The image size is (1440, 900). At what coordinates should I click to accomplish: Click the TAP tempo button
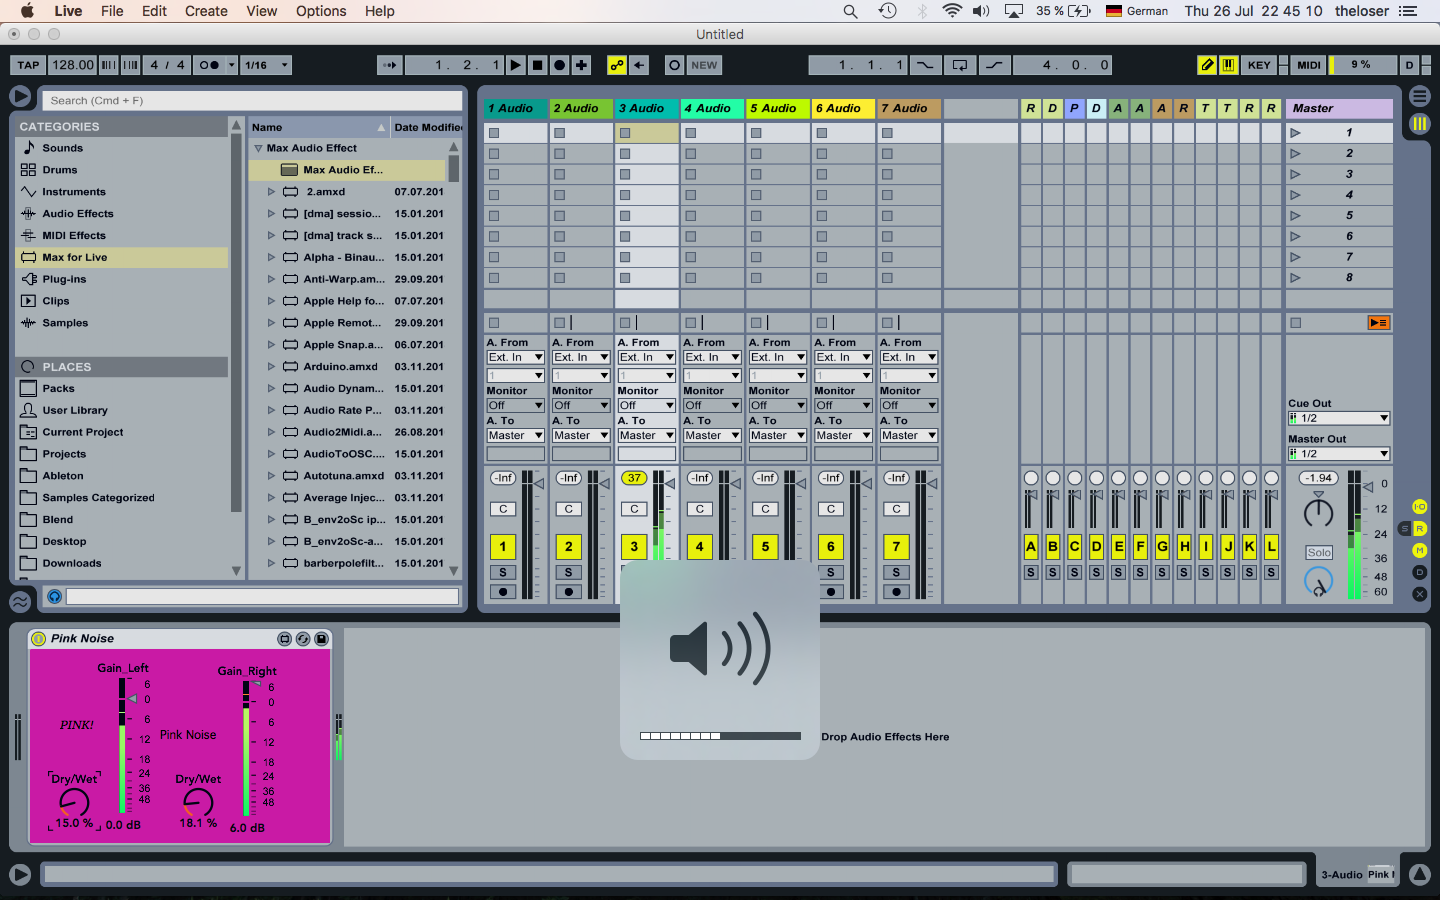(28, 65)
